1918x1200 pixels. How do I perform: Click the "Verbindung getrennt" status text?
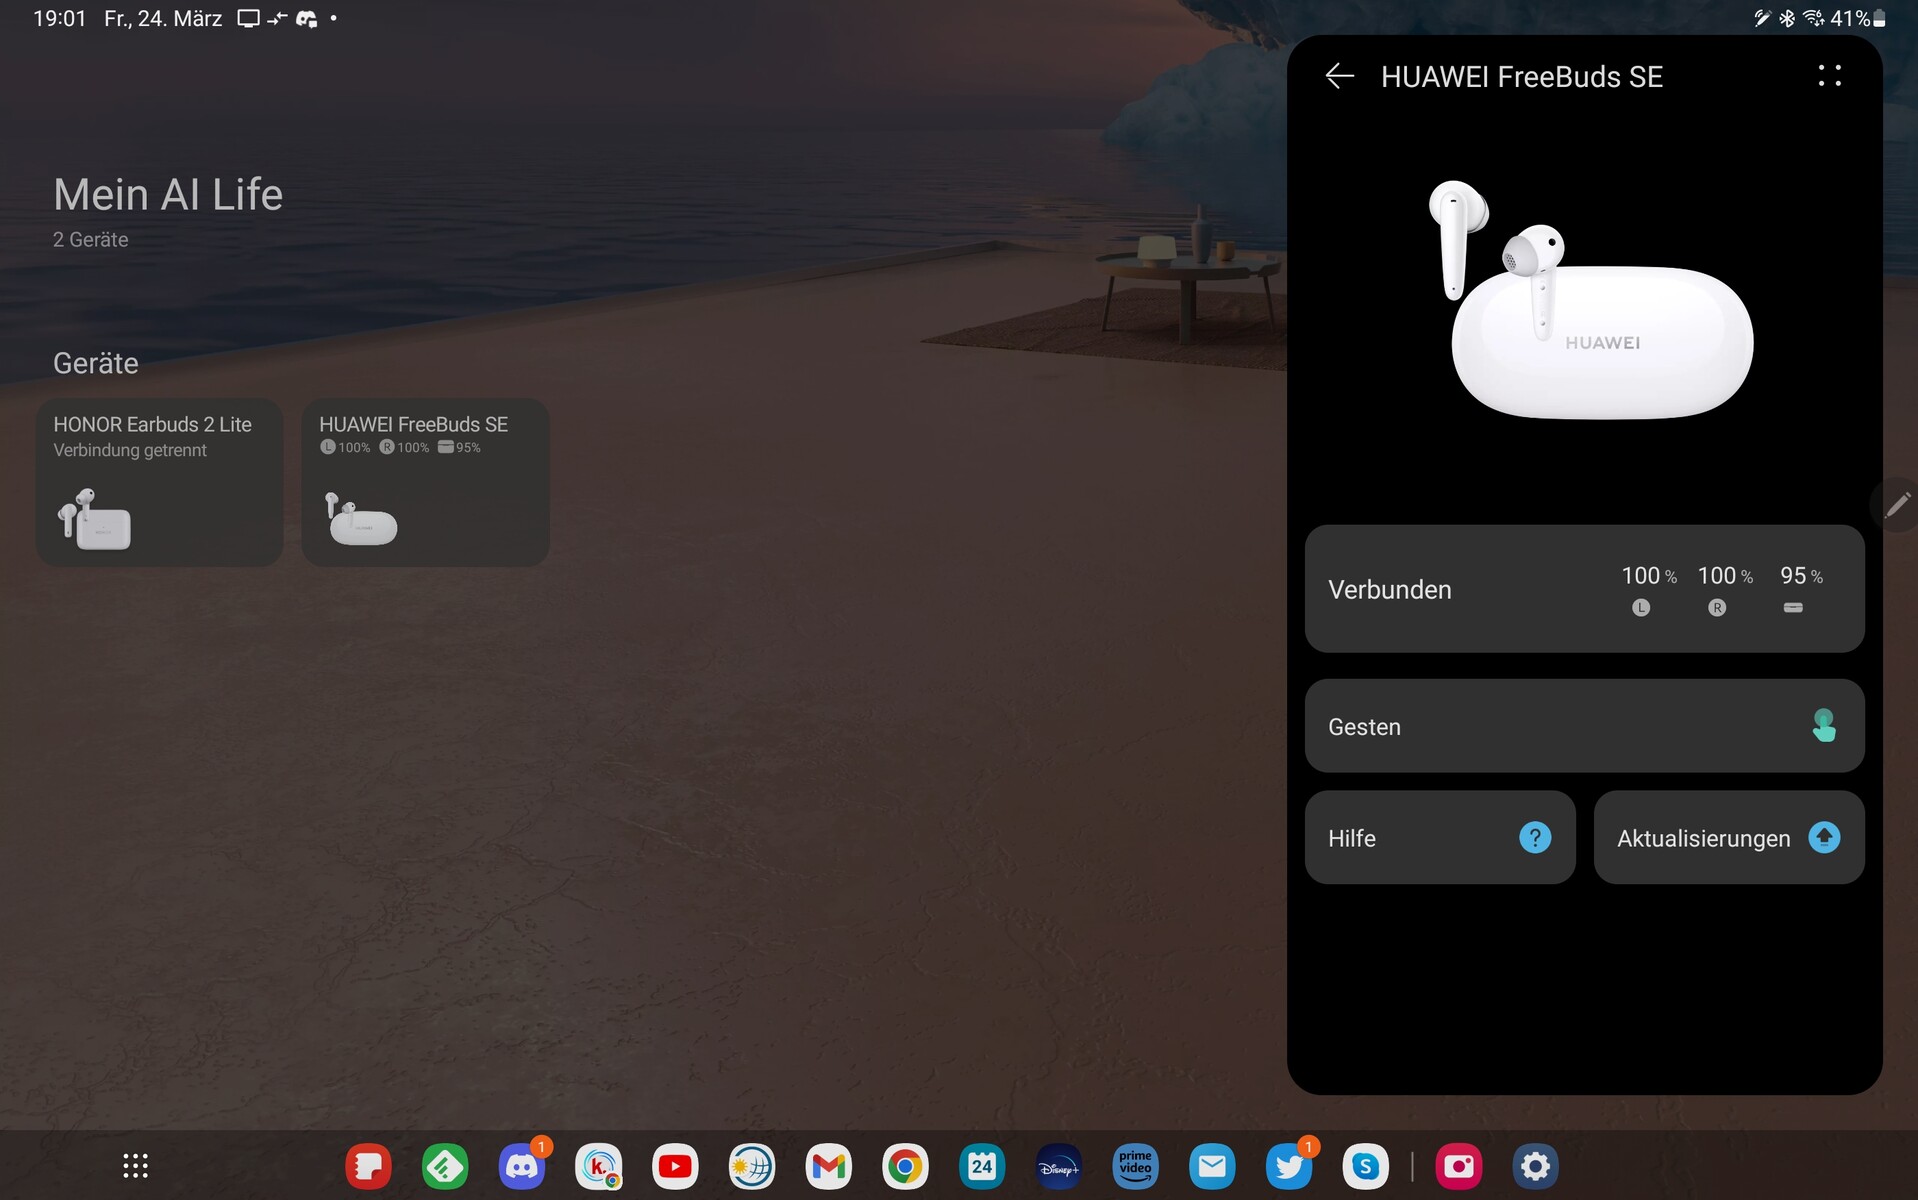coord(130,450)
